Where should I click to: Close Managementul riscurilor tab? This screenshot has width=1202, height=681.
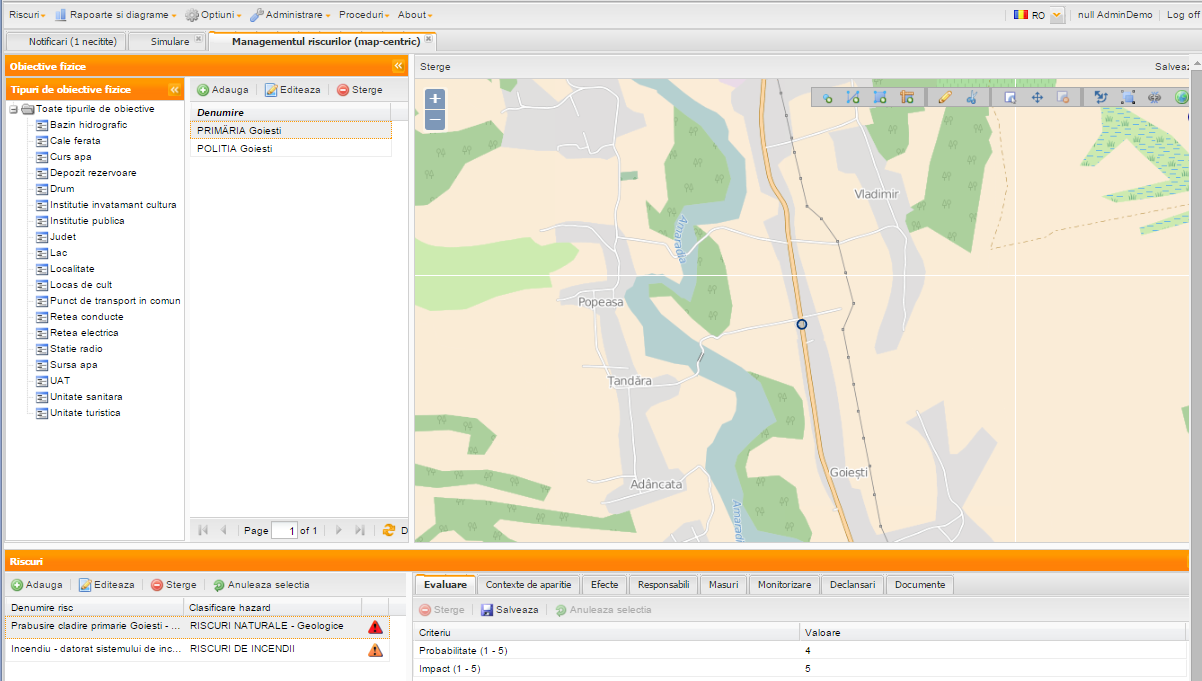point(429,39)
